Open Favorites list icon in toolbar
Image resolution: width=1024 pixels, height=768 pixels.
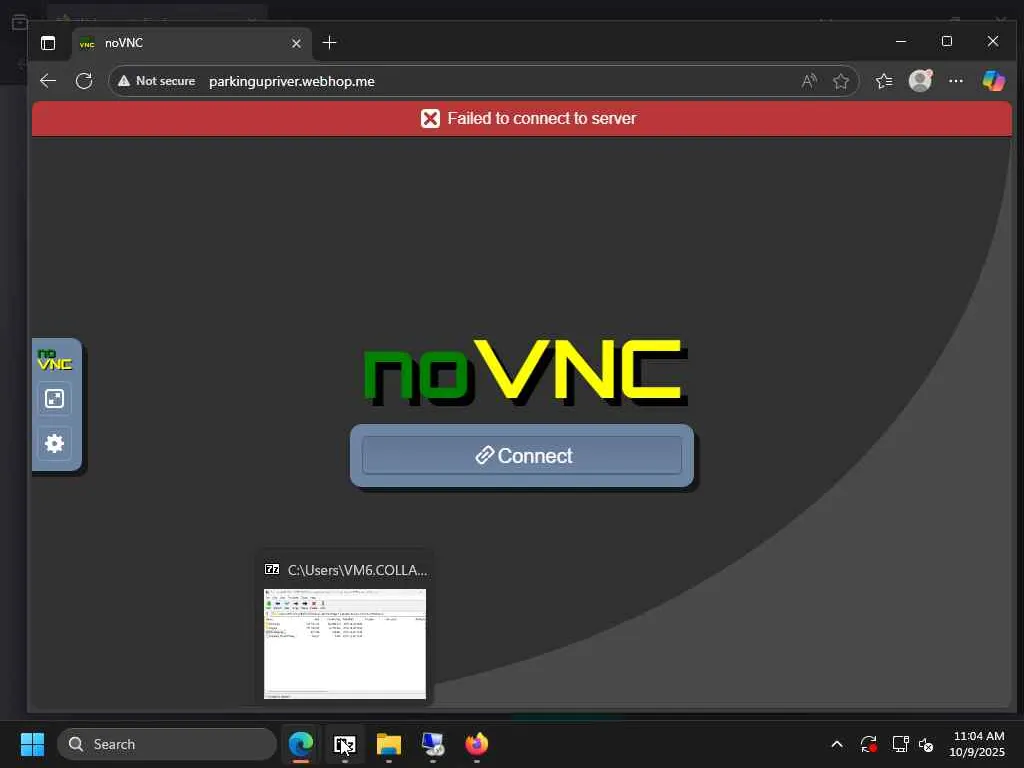click(884, 81)
